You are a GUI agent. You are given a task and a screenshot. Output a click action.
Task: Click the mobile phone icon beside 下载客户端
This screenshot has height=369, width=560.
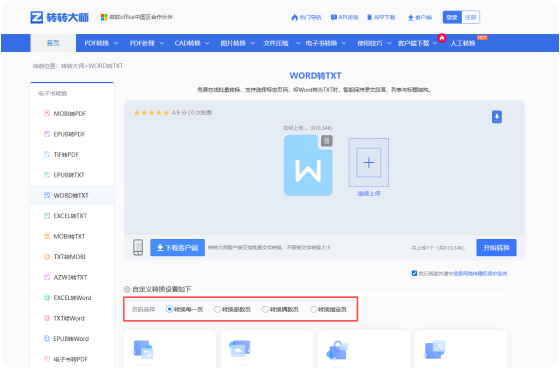click(x=138, y=247)
